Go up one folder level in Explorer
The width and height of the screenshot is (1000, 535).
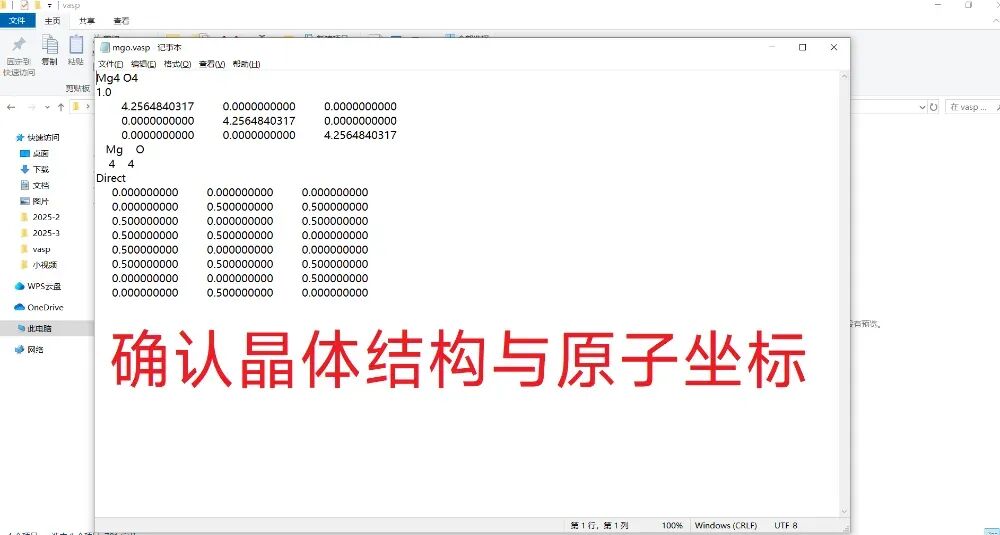coord(61,107)
